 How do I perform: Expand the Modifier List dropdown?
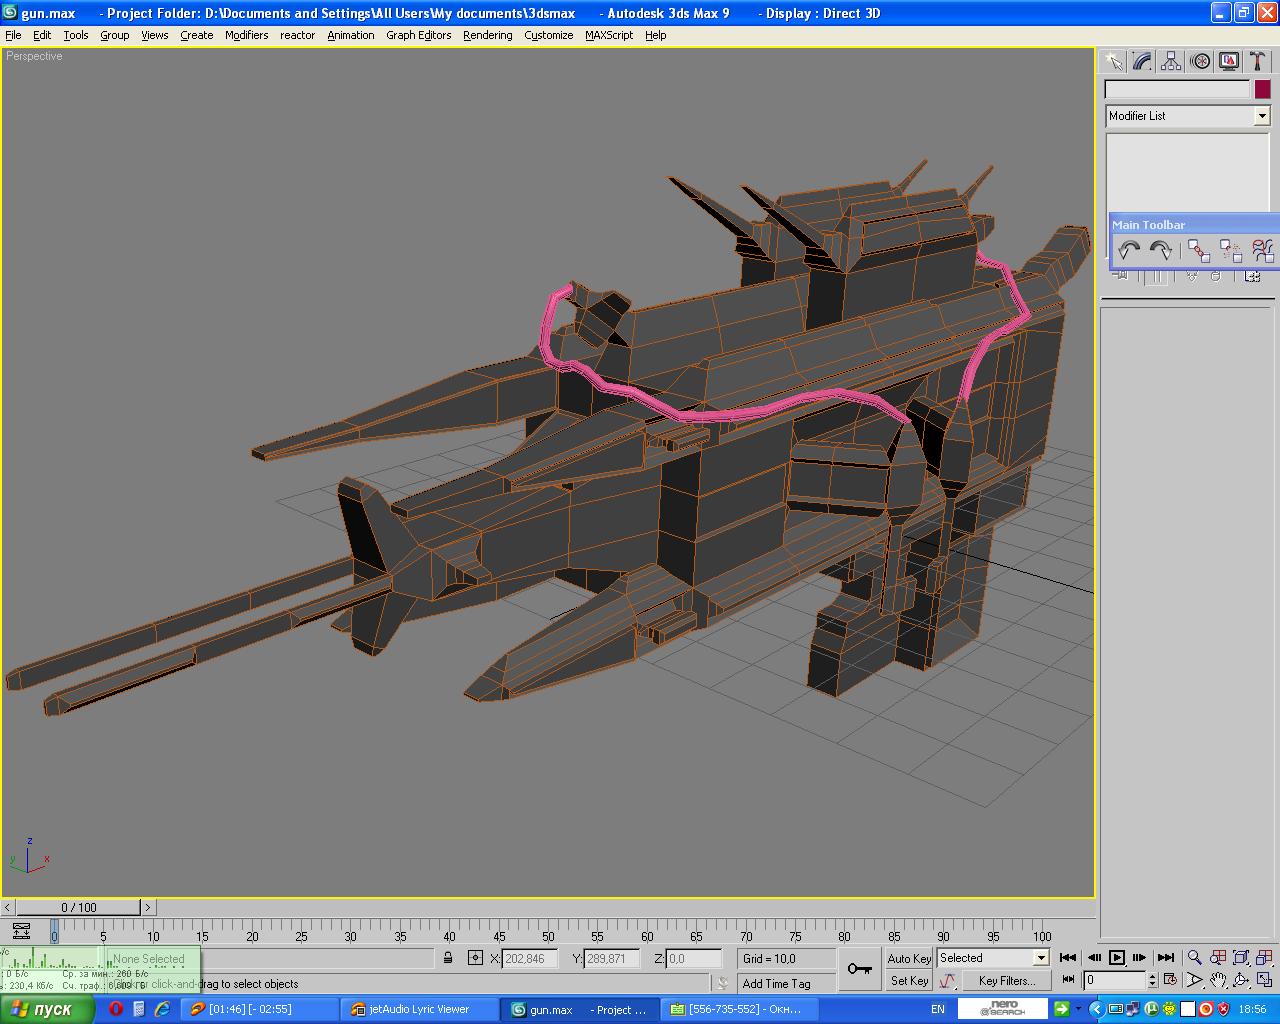click(x=1261, y=116)
